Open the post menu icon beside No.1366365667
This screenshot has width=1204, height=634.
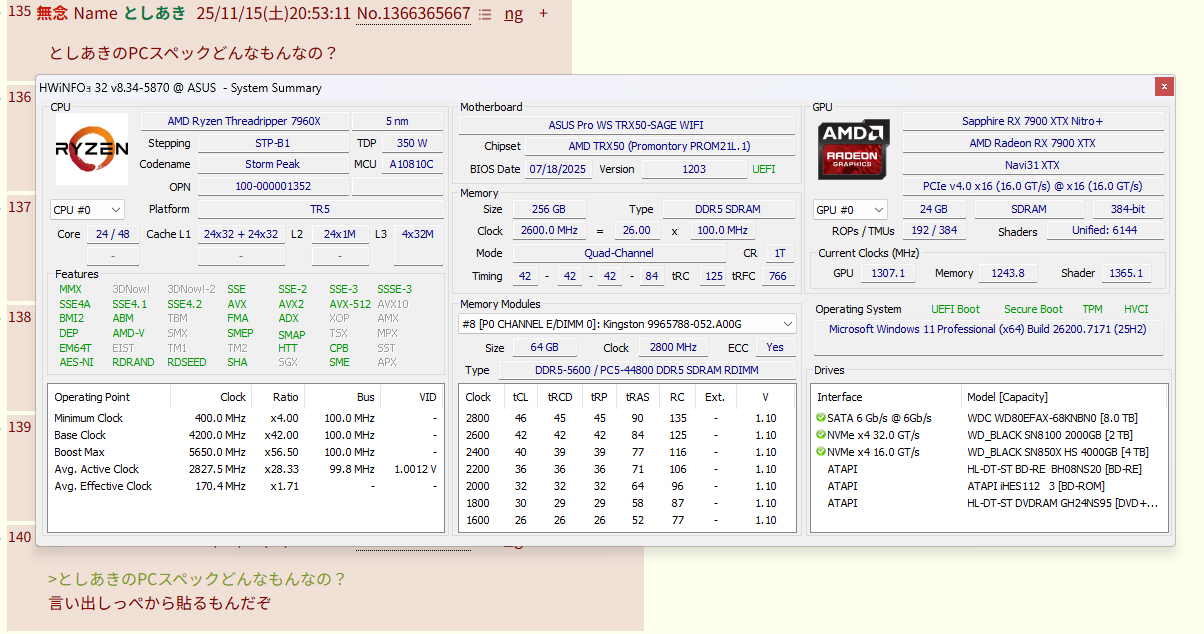pos(485,14)
